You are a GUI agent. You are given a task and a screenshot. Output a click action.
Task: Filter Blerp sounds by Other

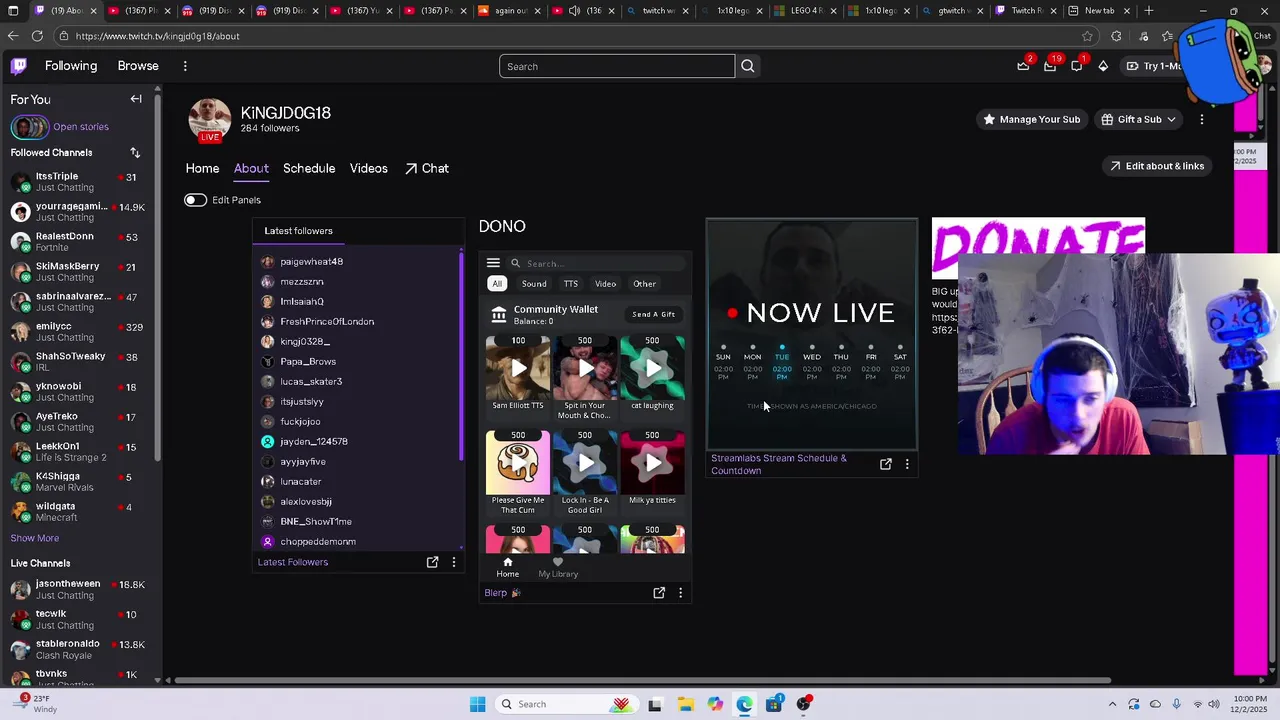click(644, 284)
